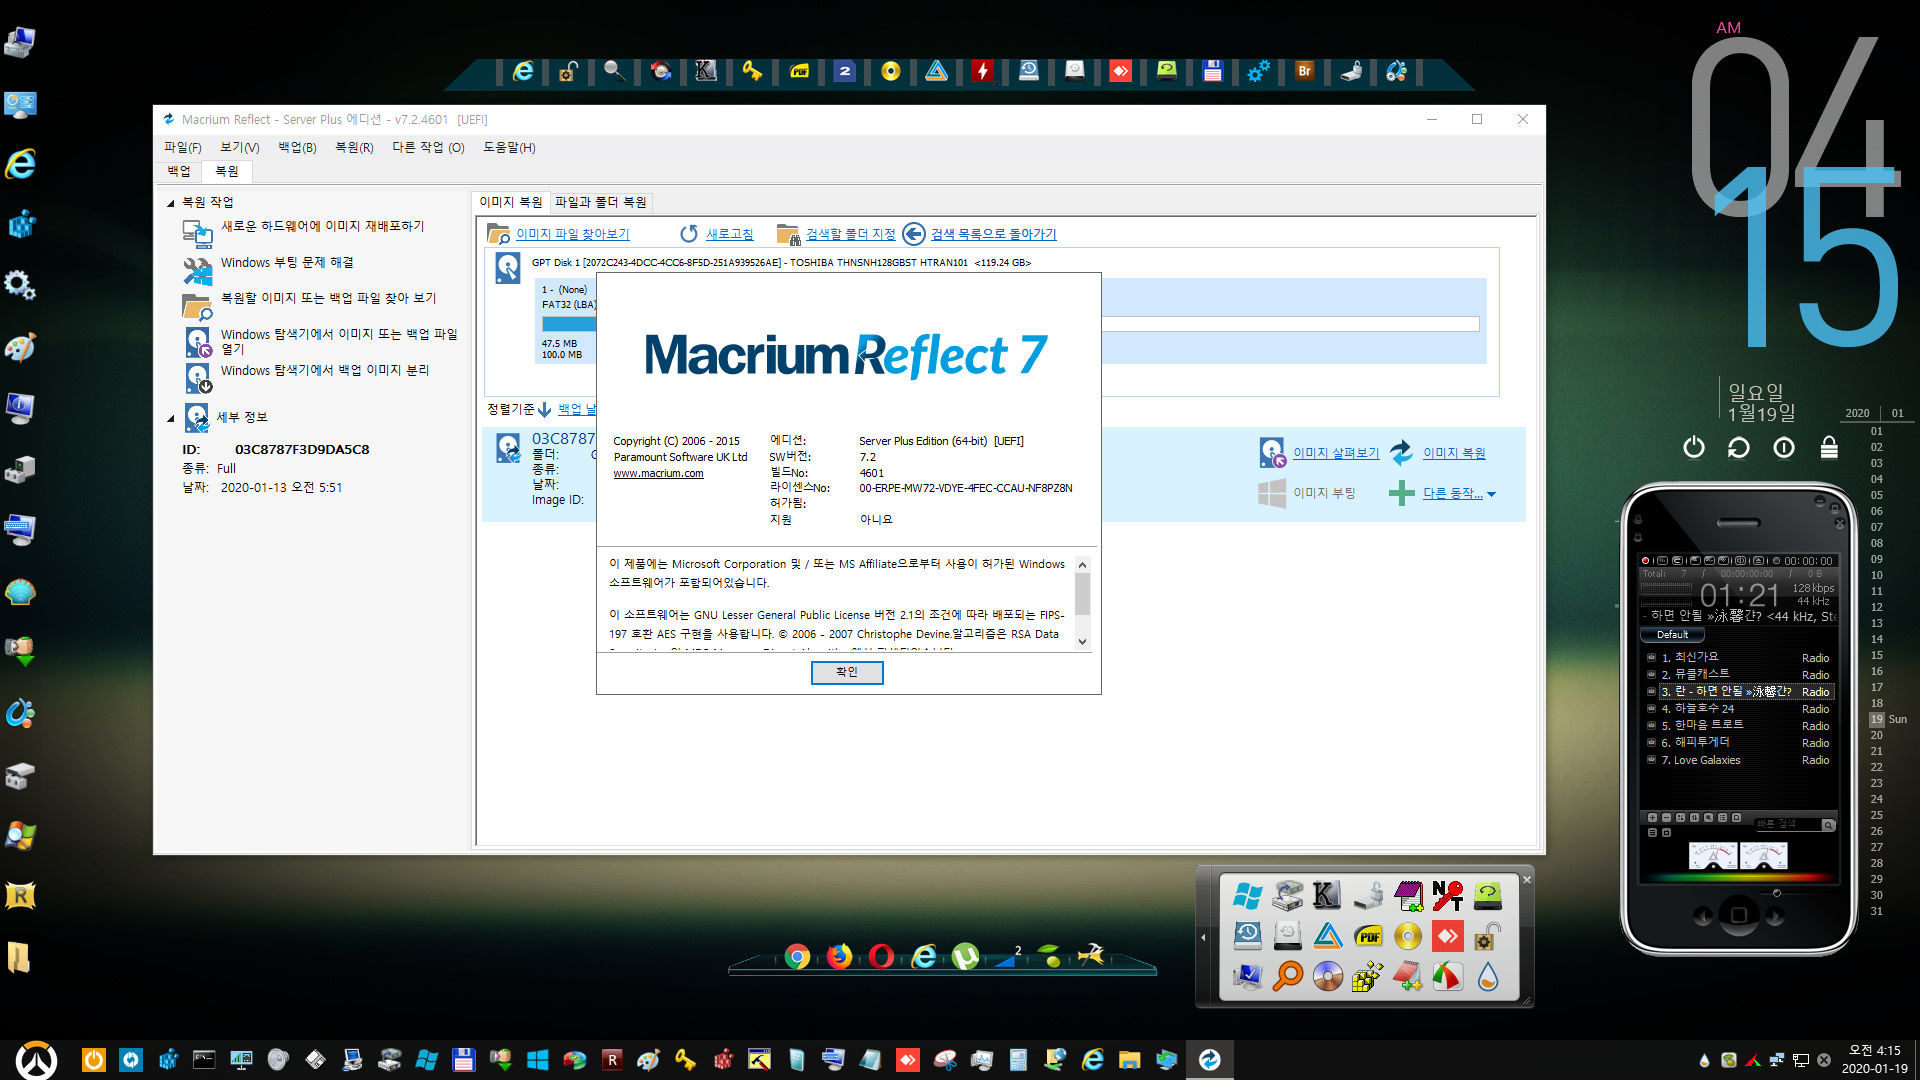This screenshot has height=1080, width=1920.
Task: Click power shutdown icon on desktop widget
Action: [x=1693, y=447]
